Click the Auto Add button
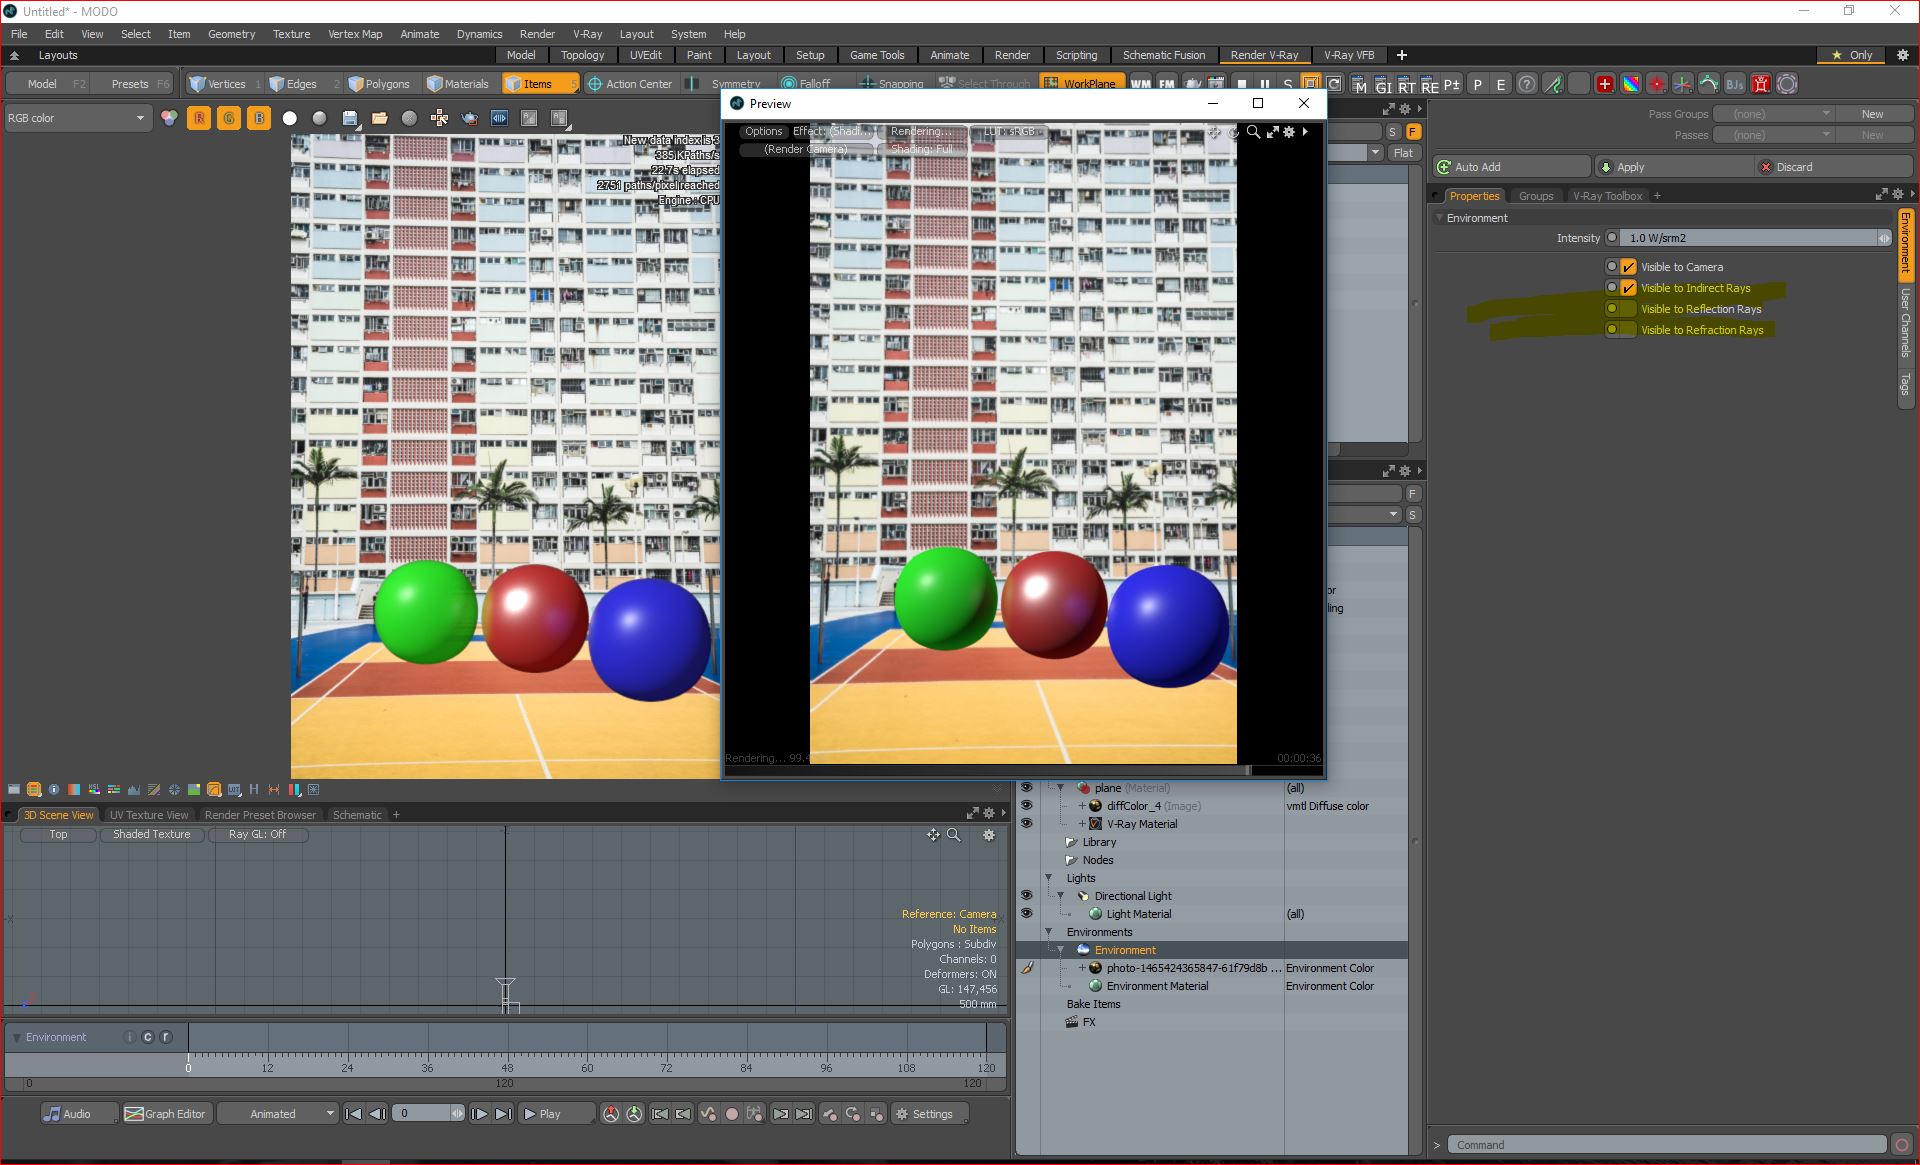 click(x=1511, y=167)
